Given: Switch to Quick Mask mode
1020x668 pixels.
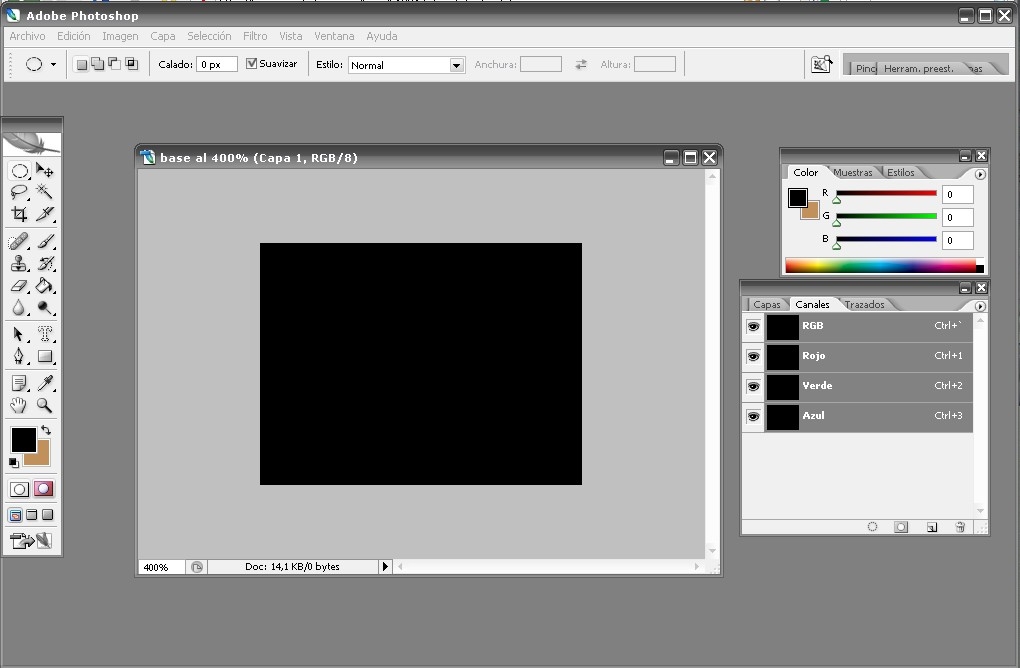Looking at the screenshot, I should coord(44,488).
